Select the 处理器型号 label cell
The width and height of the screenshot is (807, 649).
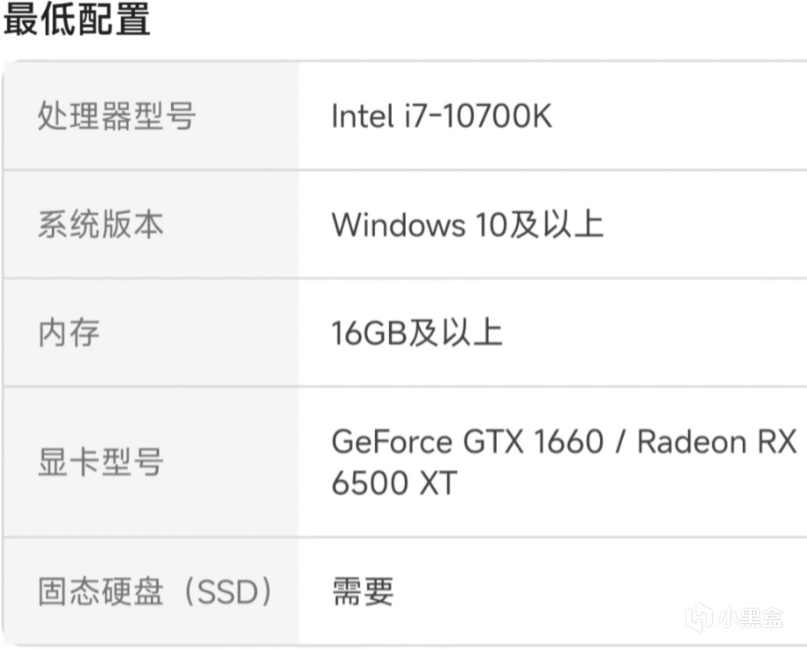[x=116, y=117]
